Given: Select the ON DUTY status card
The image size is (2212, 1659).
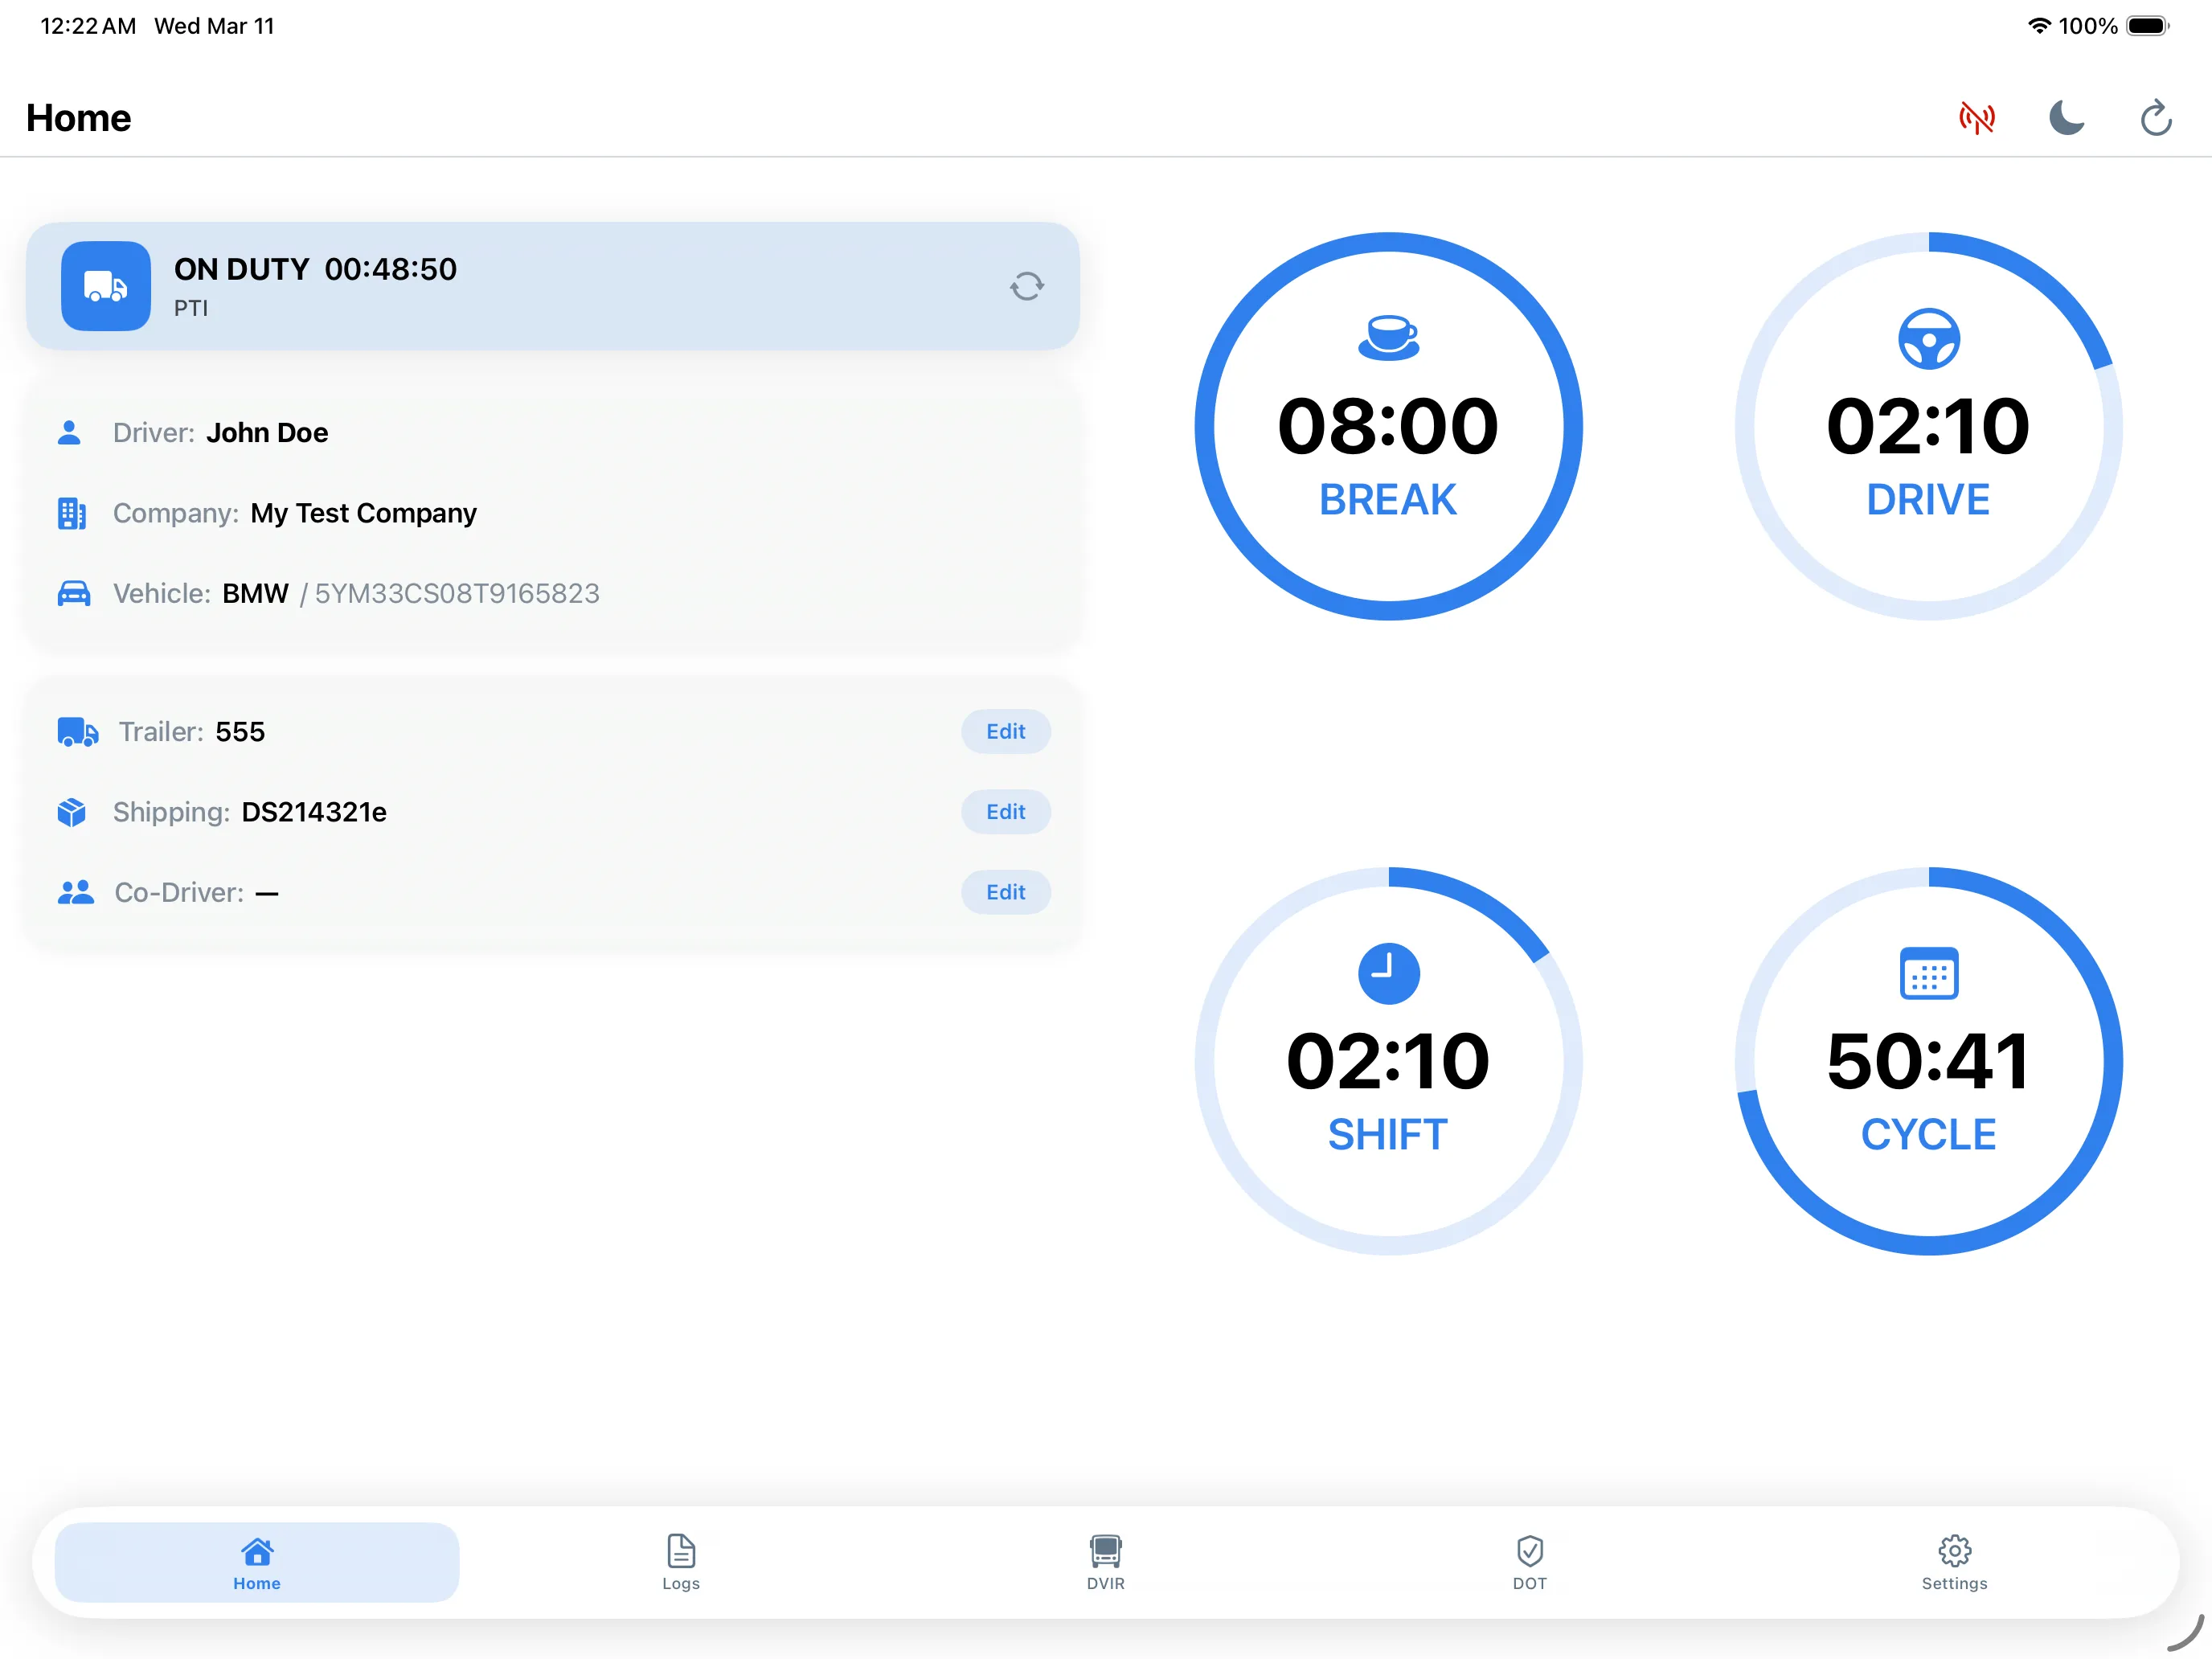Looking at the screenshot, I should click(553, 286).
